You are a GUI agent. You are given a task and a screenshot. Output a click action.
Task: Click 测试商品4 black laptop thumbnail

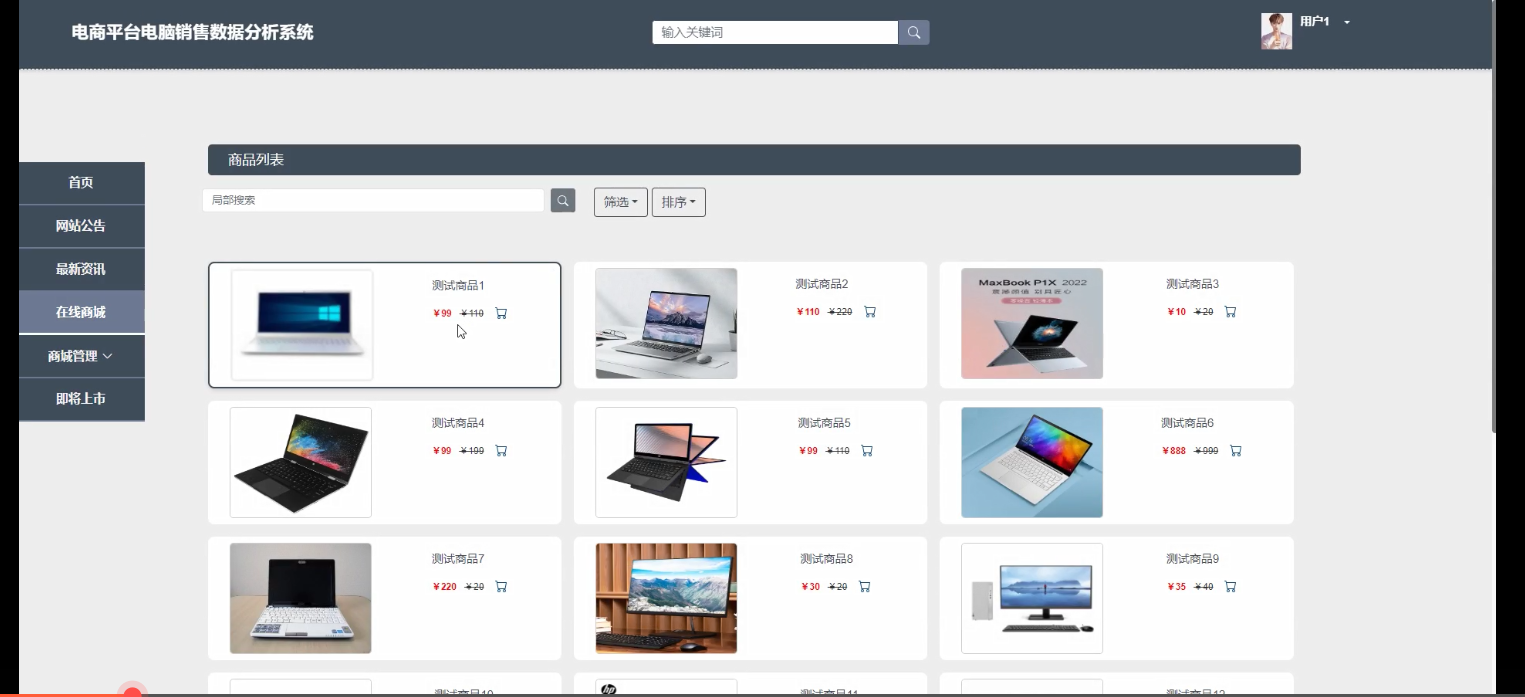point(301,462)
